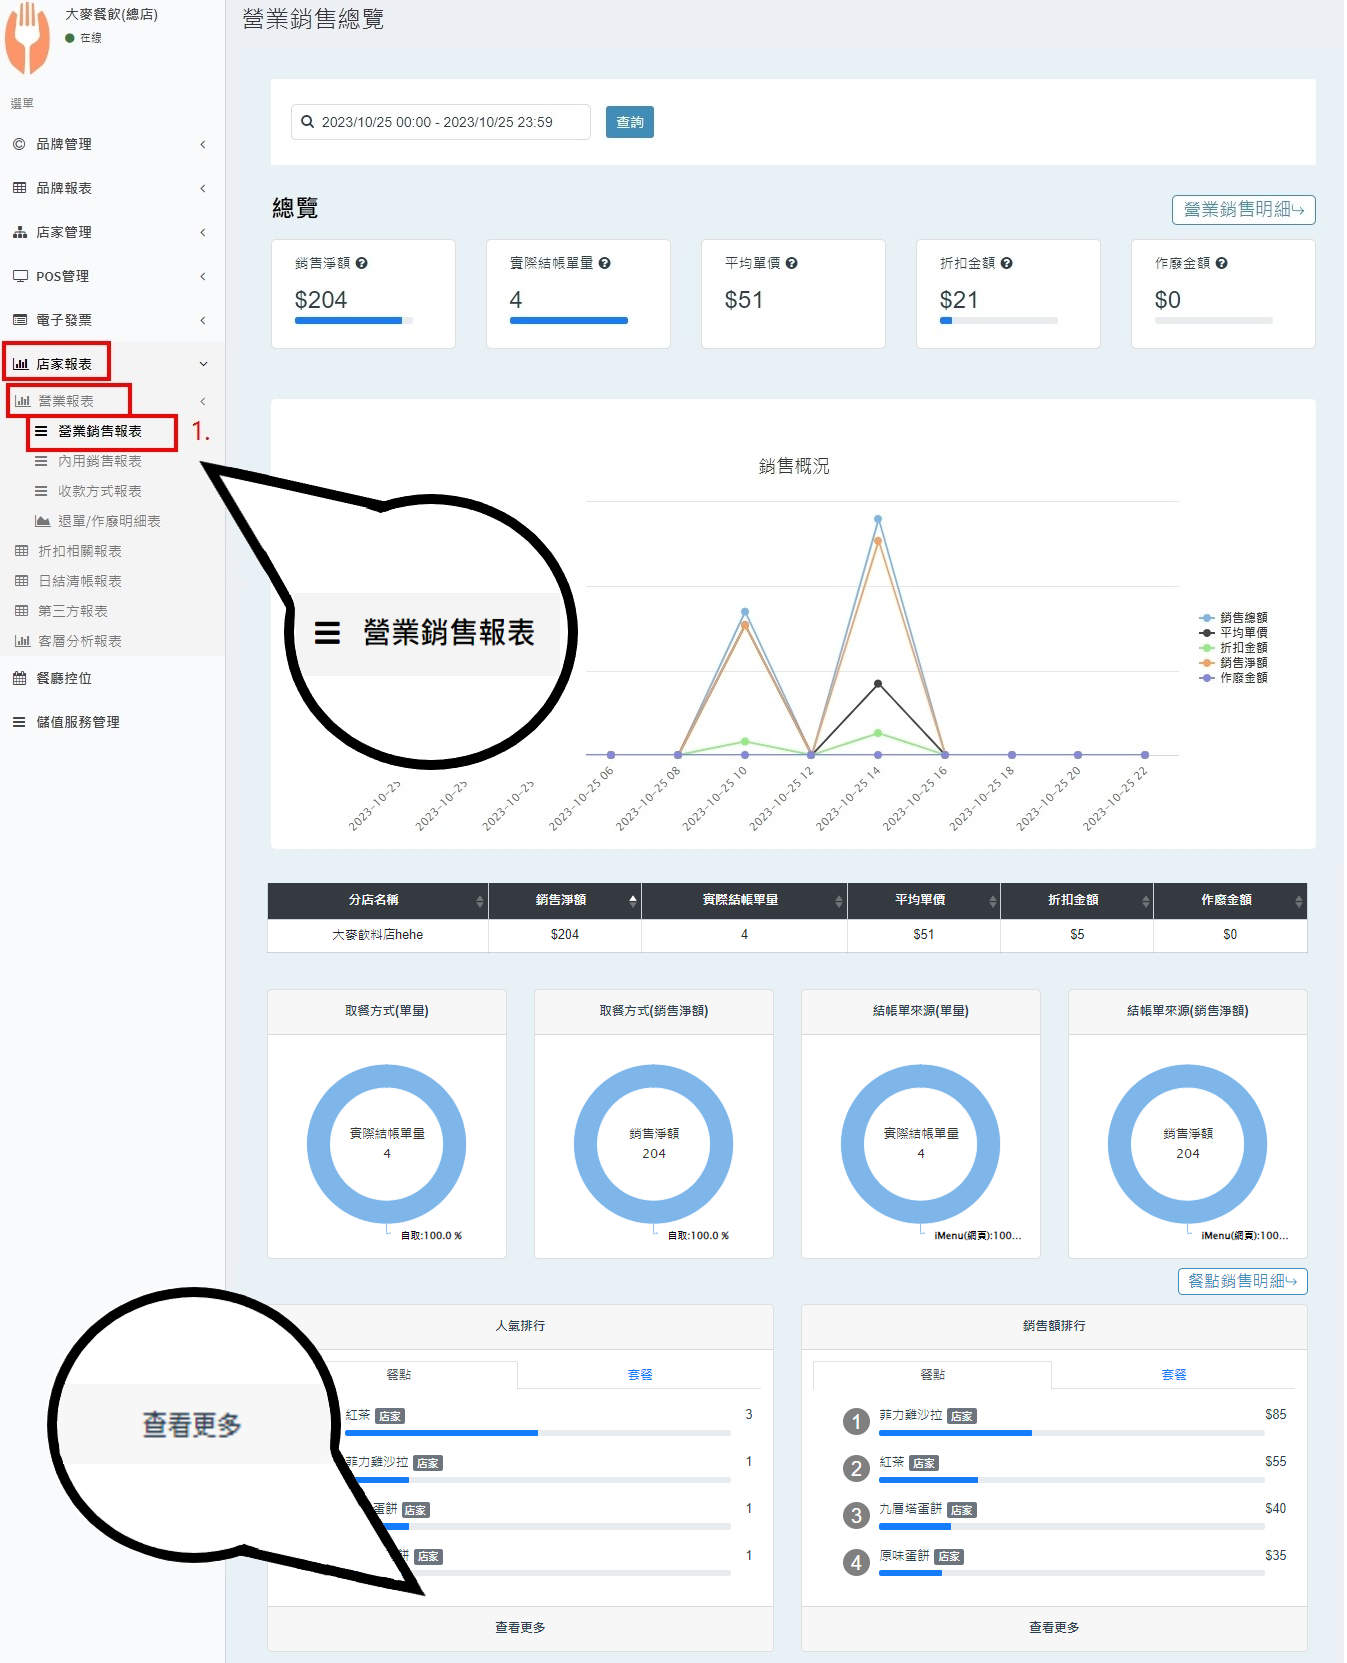The image size is (1347, 1663).
Task: Switch to 套餐 tab under 人氣排行
Action: [x=640, y=1374]
